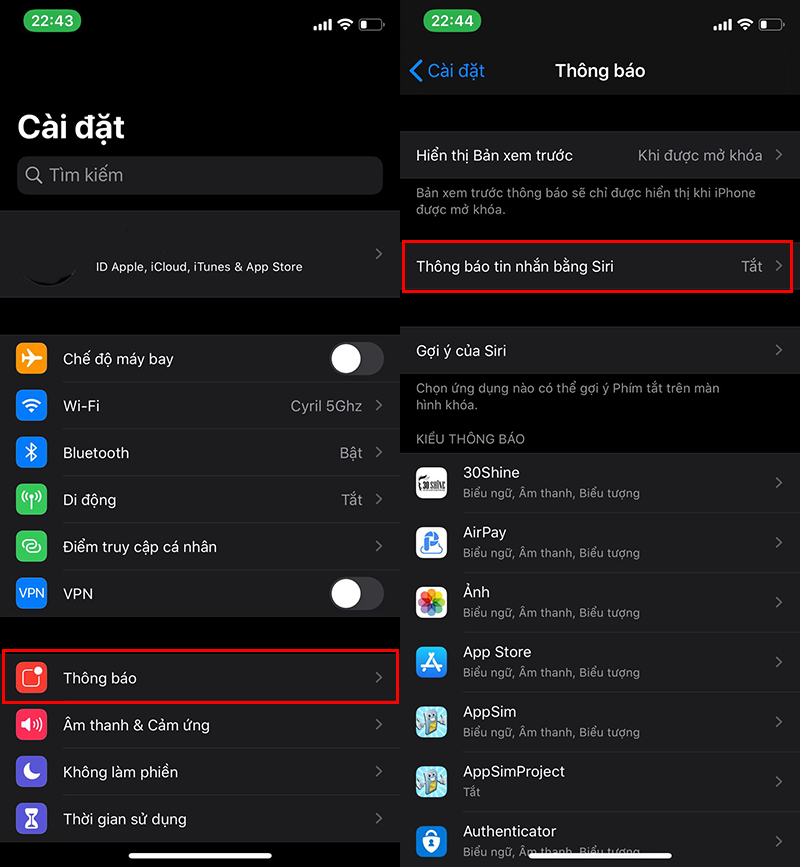This screenshot has height=867, width=800.
Task: Open Thời gian sử dụng settings
Action: (x=200, y=818)
